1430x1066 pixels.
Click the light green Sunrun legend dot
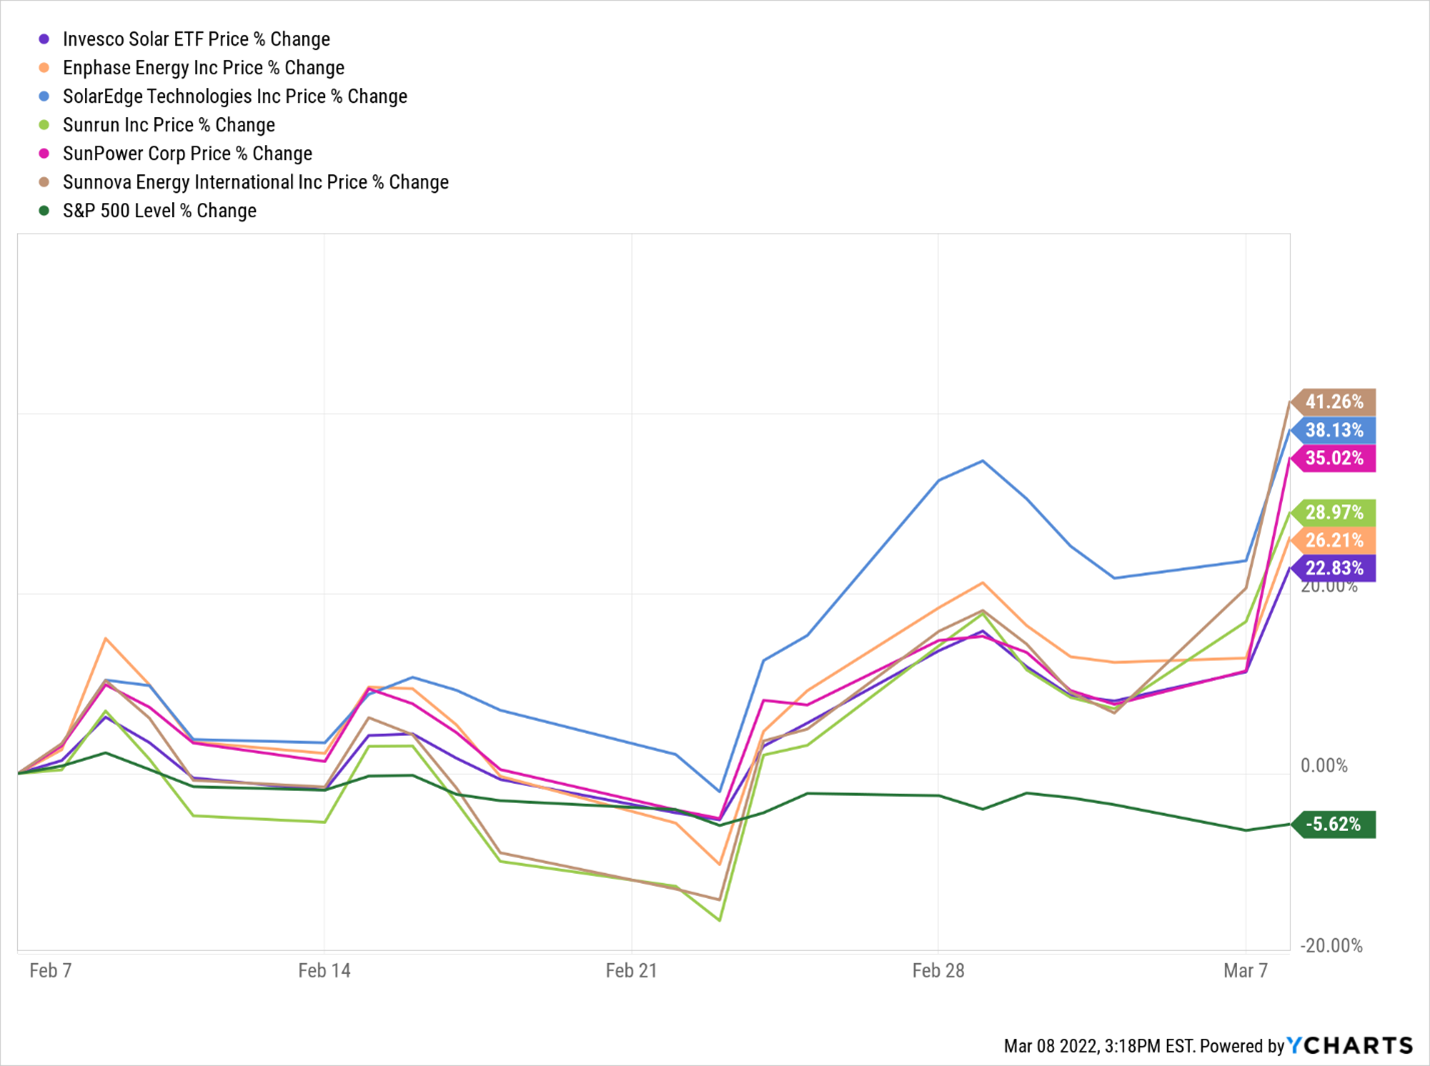coord(44,125)
